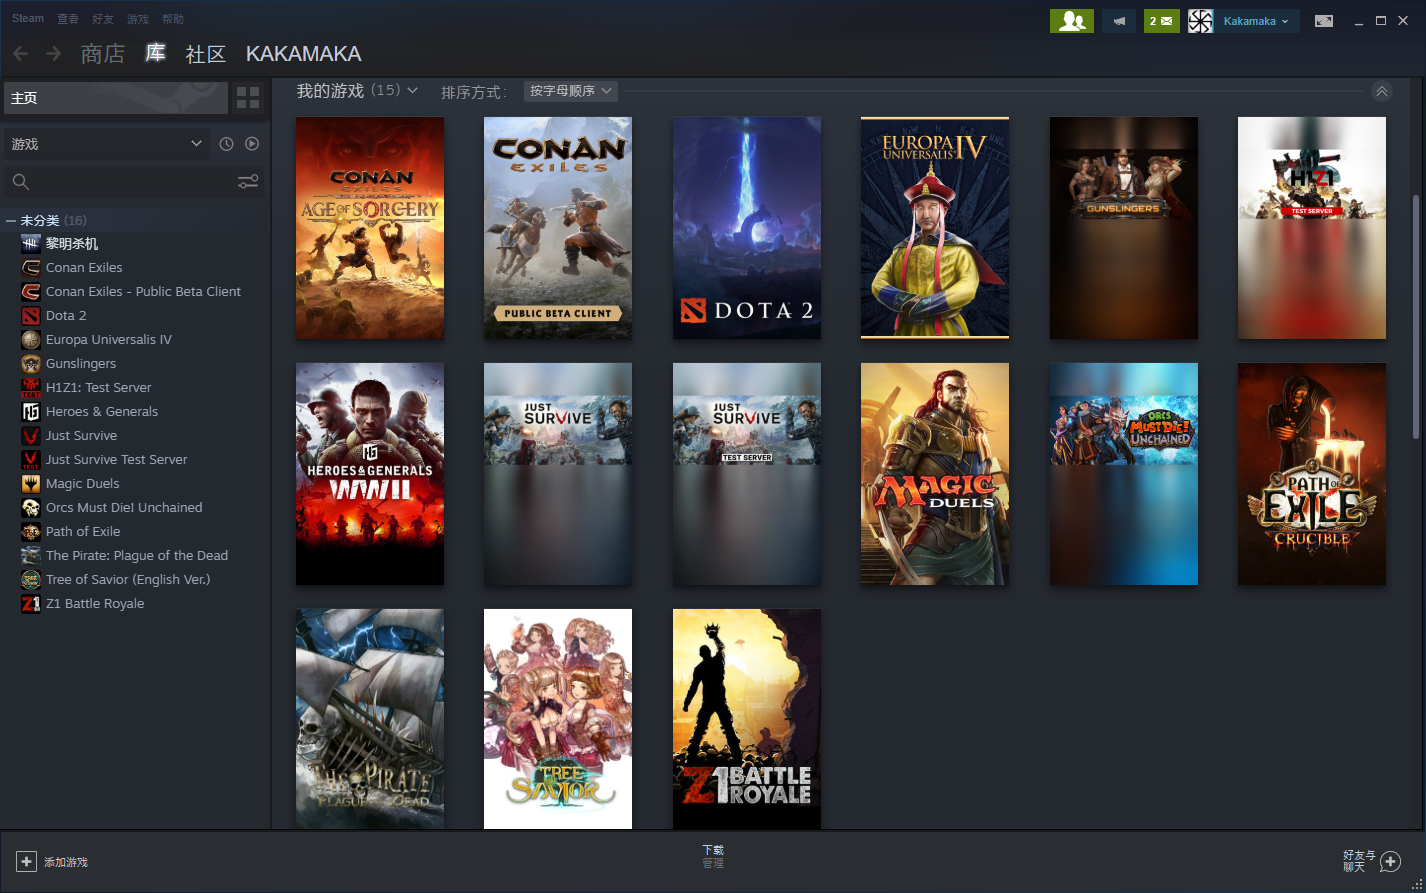Open the Magic Duels game cover

935,474
